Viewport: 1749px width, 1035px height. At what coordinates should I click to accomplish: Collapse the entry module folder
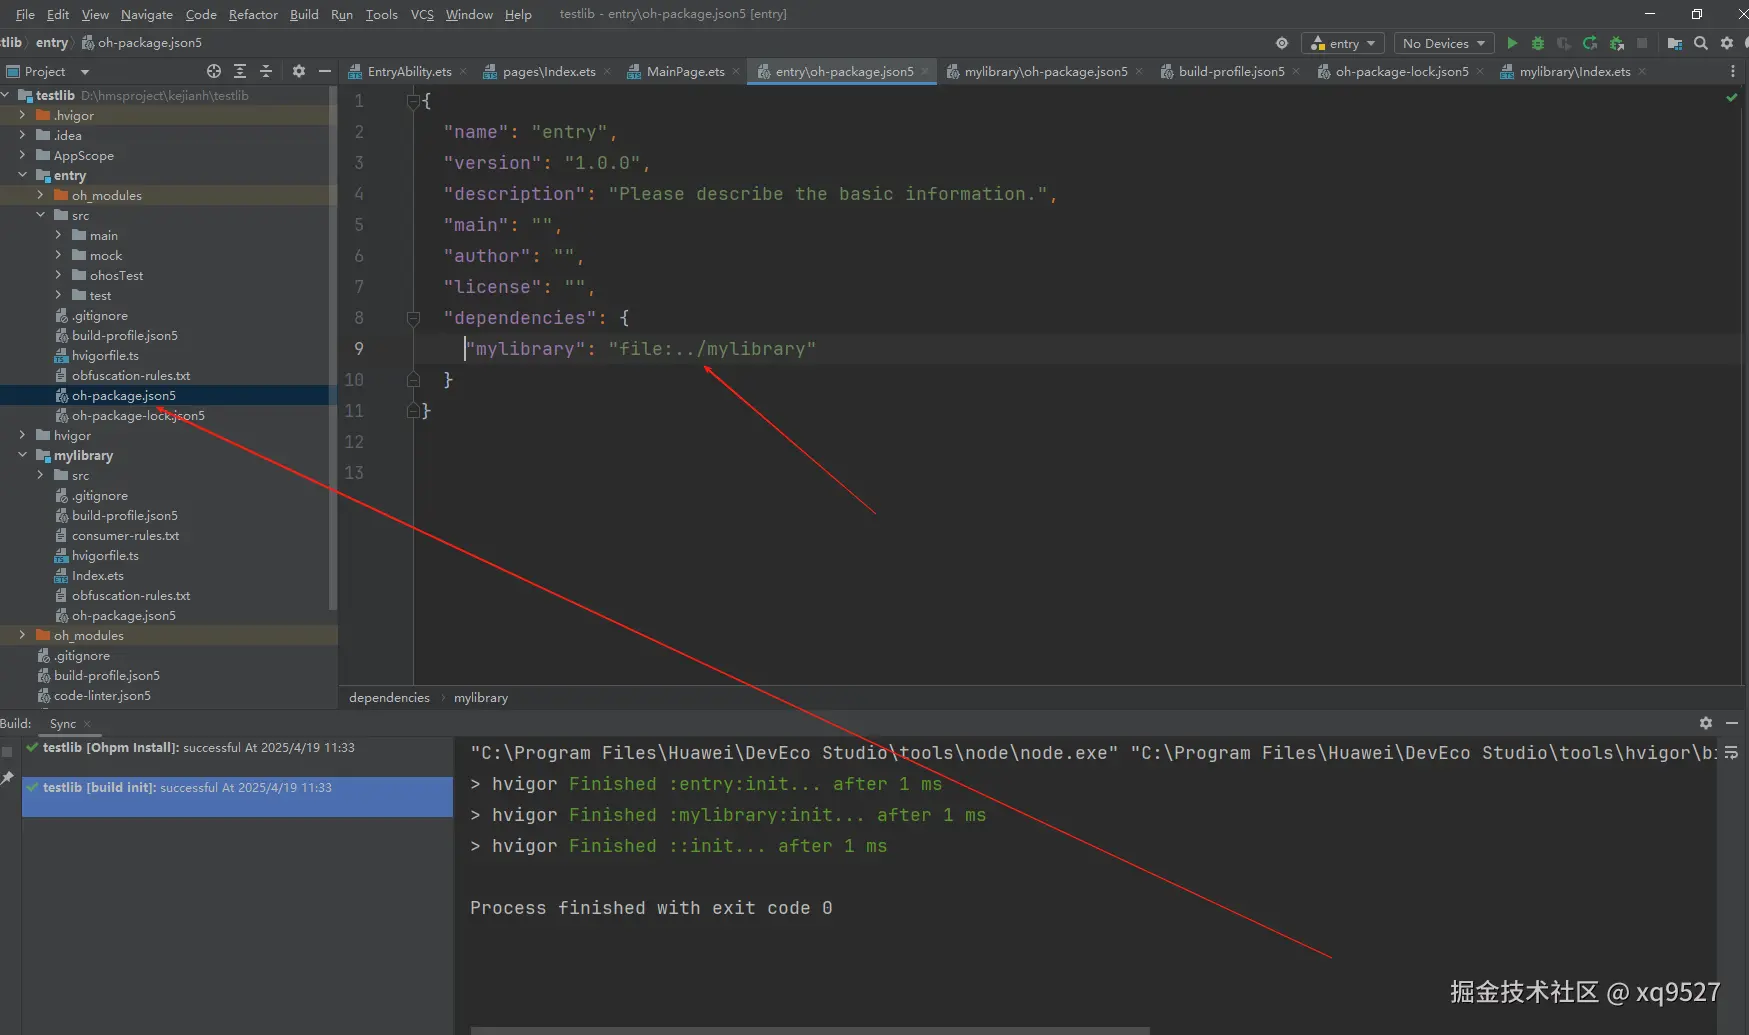[22, 175]
